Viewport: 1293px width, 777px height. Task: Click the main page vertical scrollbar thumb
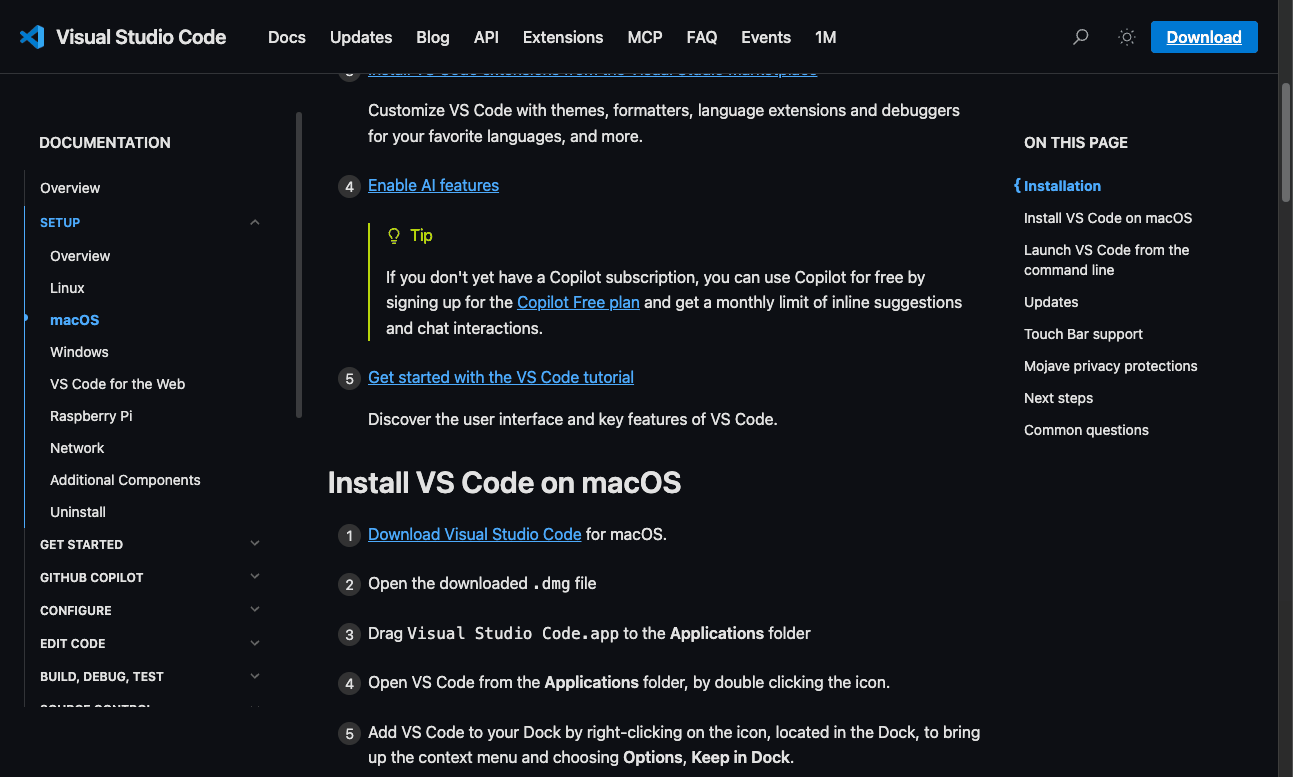[x=1286, y=143]
